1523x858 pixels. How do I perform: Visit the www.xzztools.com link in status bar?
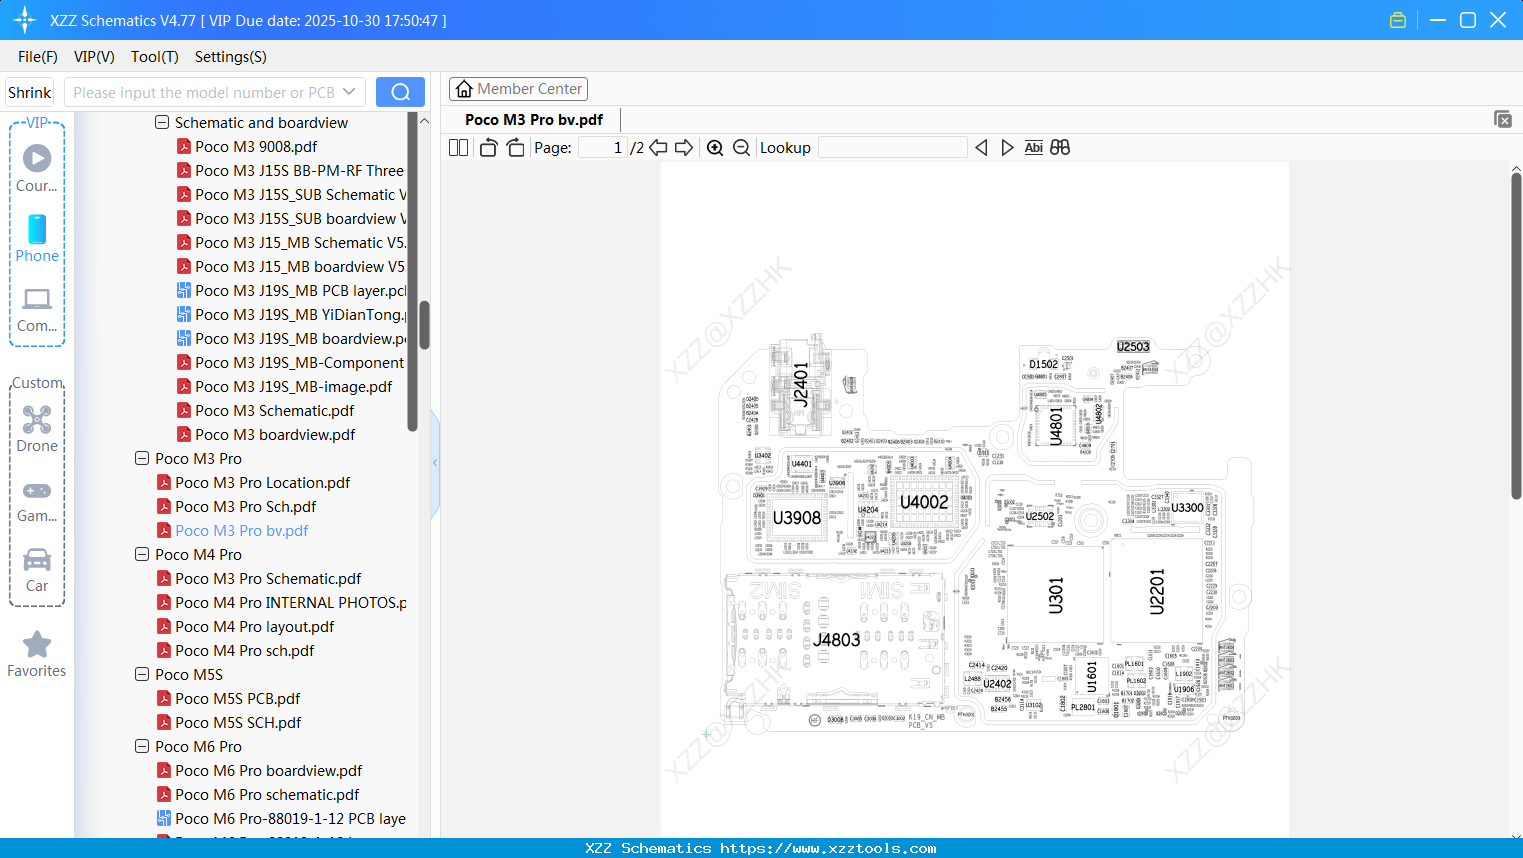(829, 848)
